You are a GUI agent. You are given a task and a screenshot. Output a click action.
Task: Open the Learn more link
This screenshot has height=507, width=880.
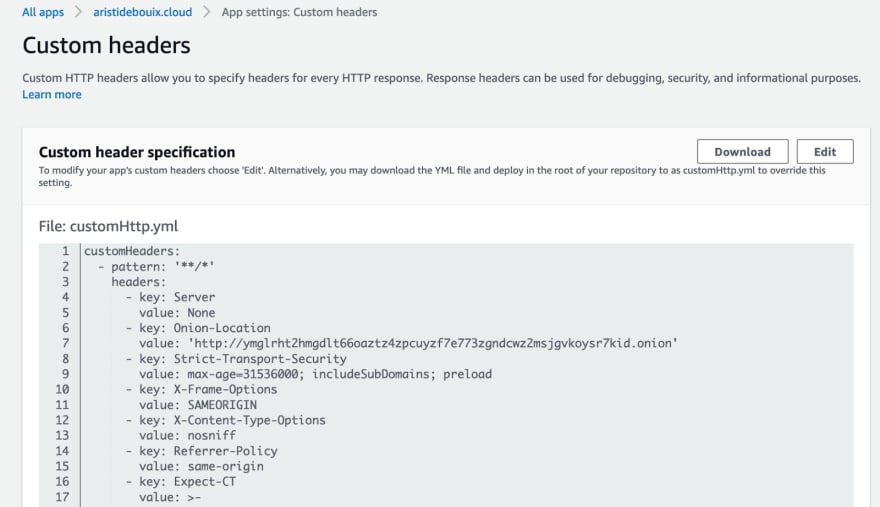pyautogui.click(x=52, y=94)
